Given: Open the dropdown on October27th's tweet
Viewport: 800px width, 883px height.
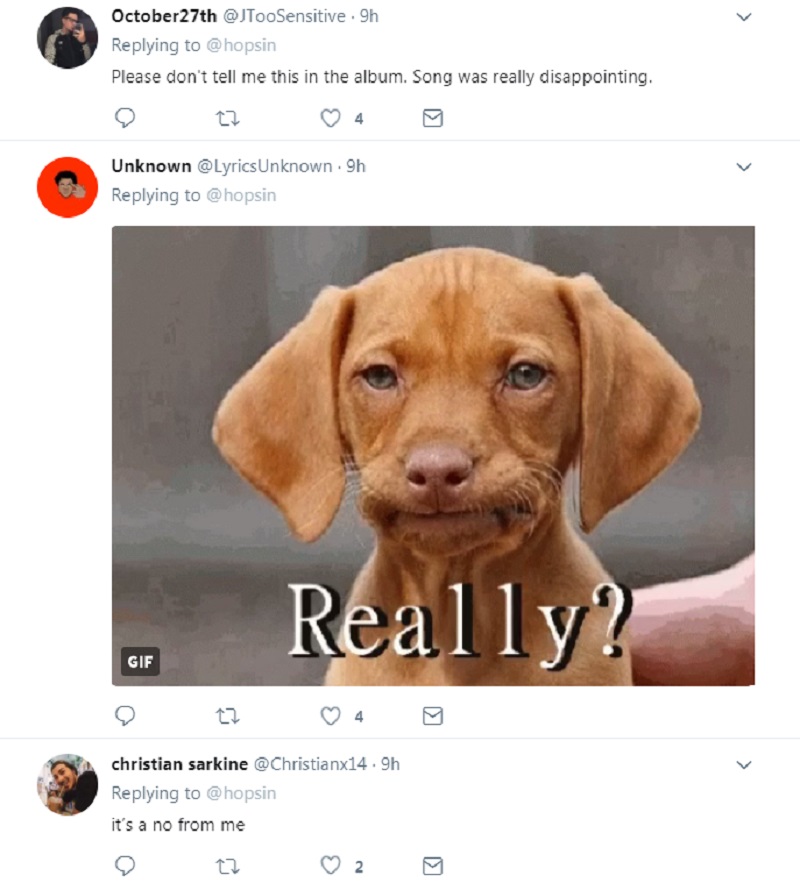Looking at the screenshot, I should (744, 17).
